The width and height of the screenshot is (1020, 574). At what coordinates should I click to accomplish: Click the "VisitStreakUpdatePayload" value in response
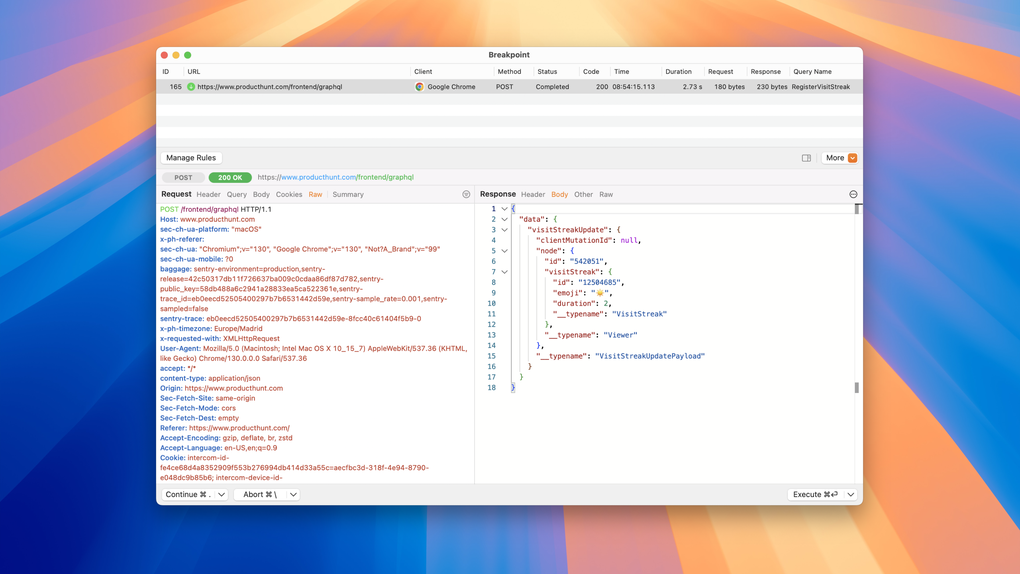click(650, 356)
